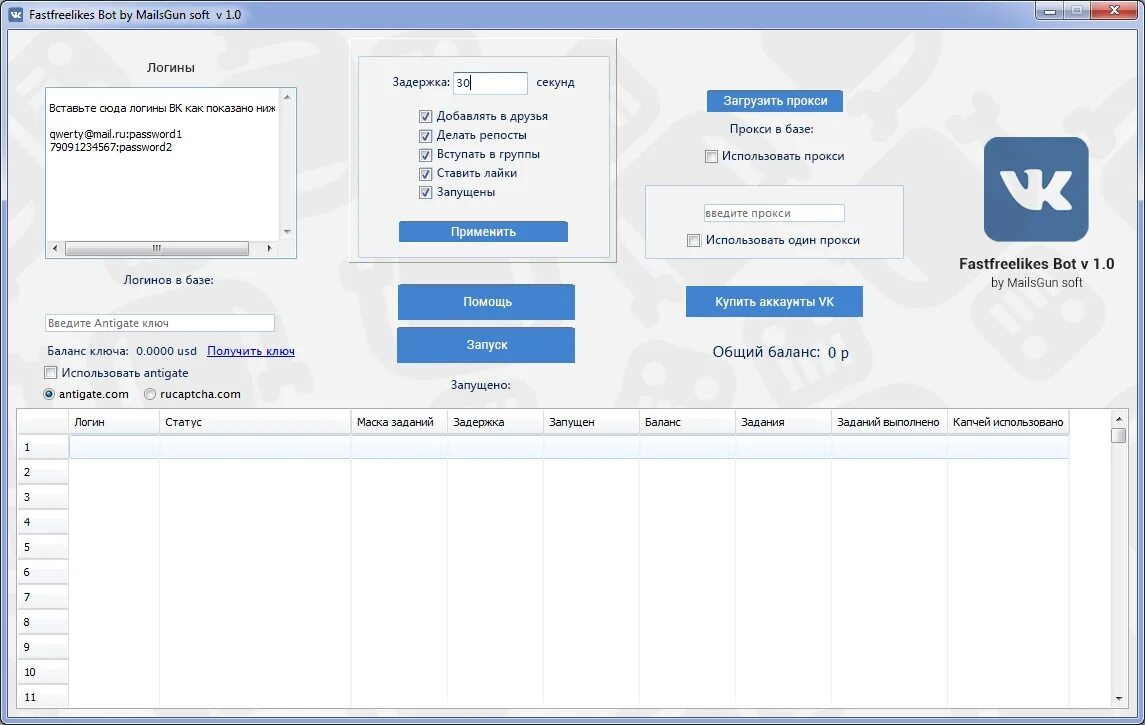The image size is (1145, 725).
Task: Minimize the Fastfreelikes Bot window
Action: point(1049,11)
